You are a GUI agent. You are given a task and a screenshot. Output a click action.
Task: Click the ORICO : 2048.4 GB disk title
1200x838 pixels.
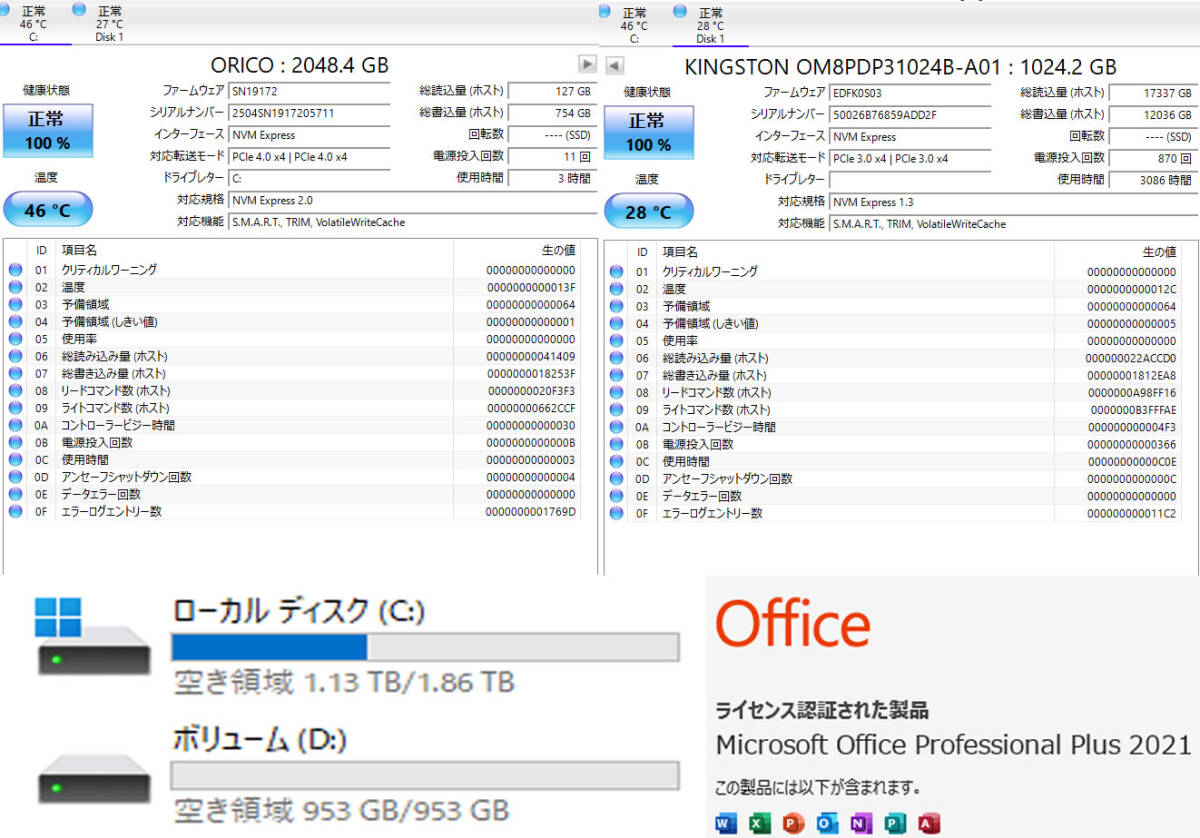(301, 66)
